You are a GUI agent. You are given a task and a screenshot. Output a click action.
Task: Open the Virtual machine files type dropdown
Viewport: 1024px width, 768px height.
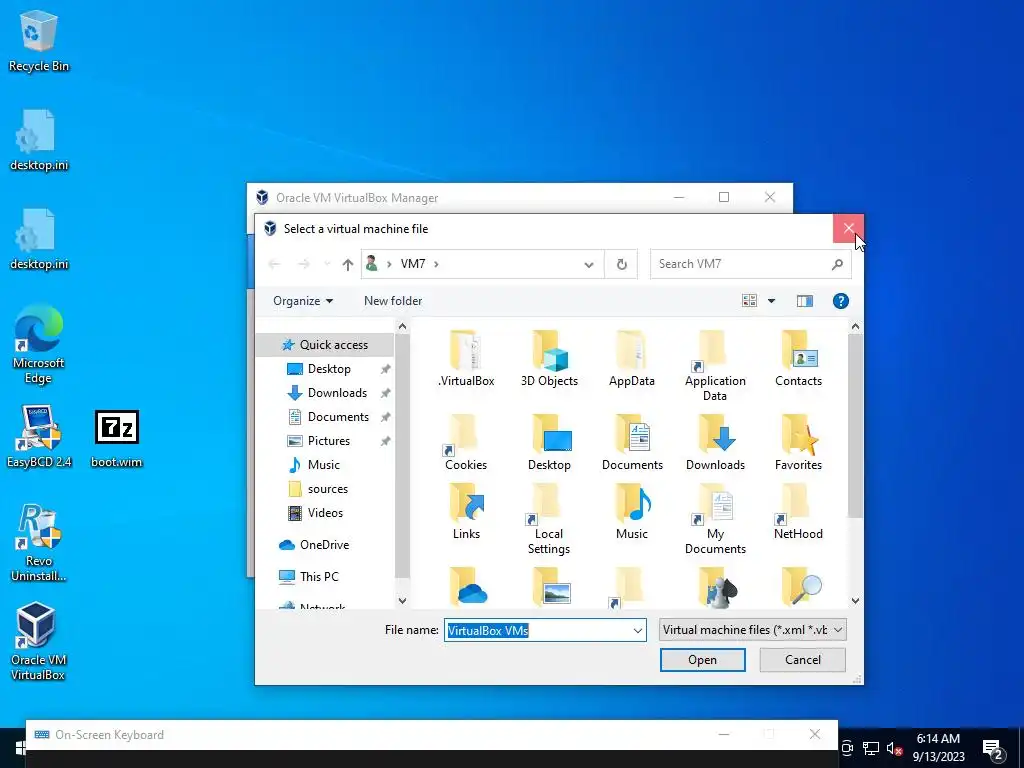[x=838, y=630]
